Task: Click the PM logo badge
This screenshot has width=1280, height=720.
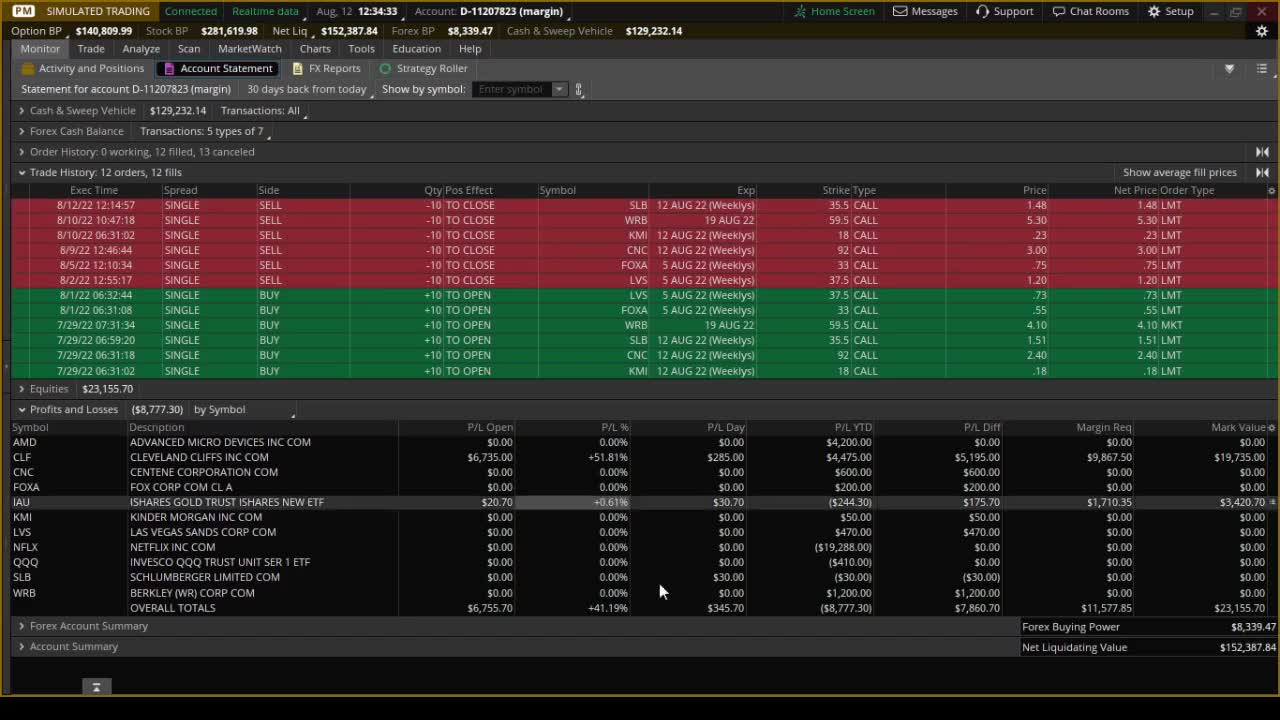Action: point(23,11)
